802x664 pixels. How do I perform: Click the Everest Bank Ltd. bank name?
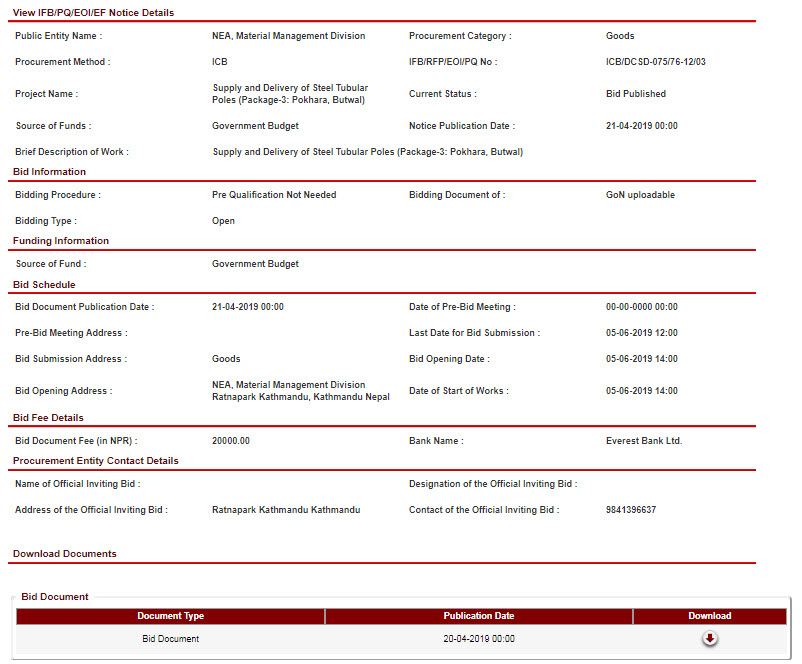[x=643, y=441]
